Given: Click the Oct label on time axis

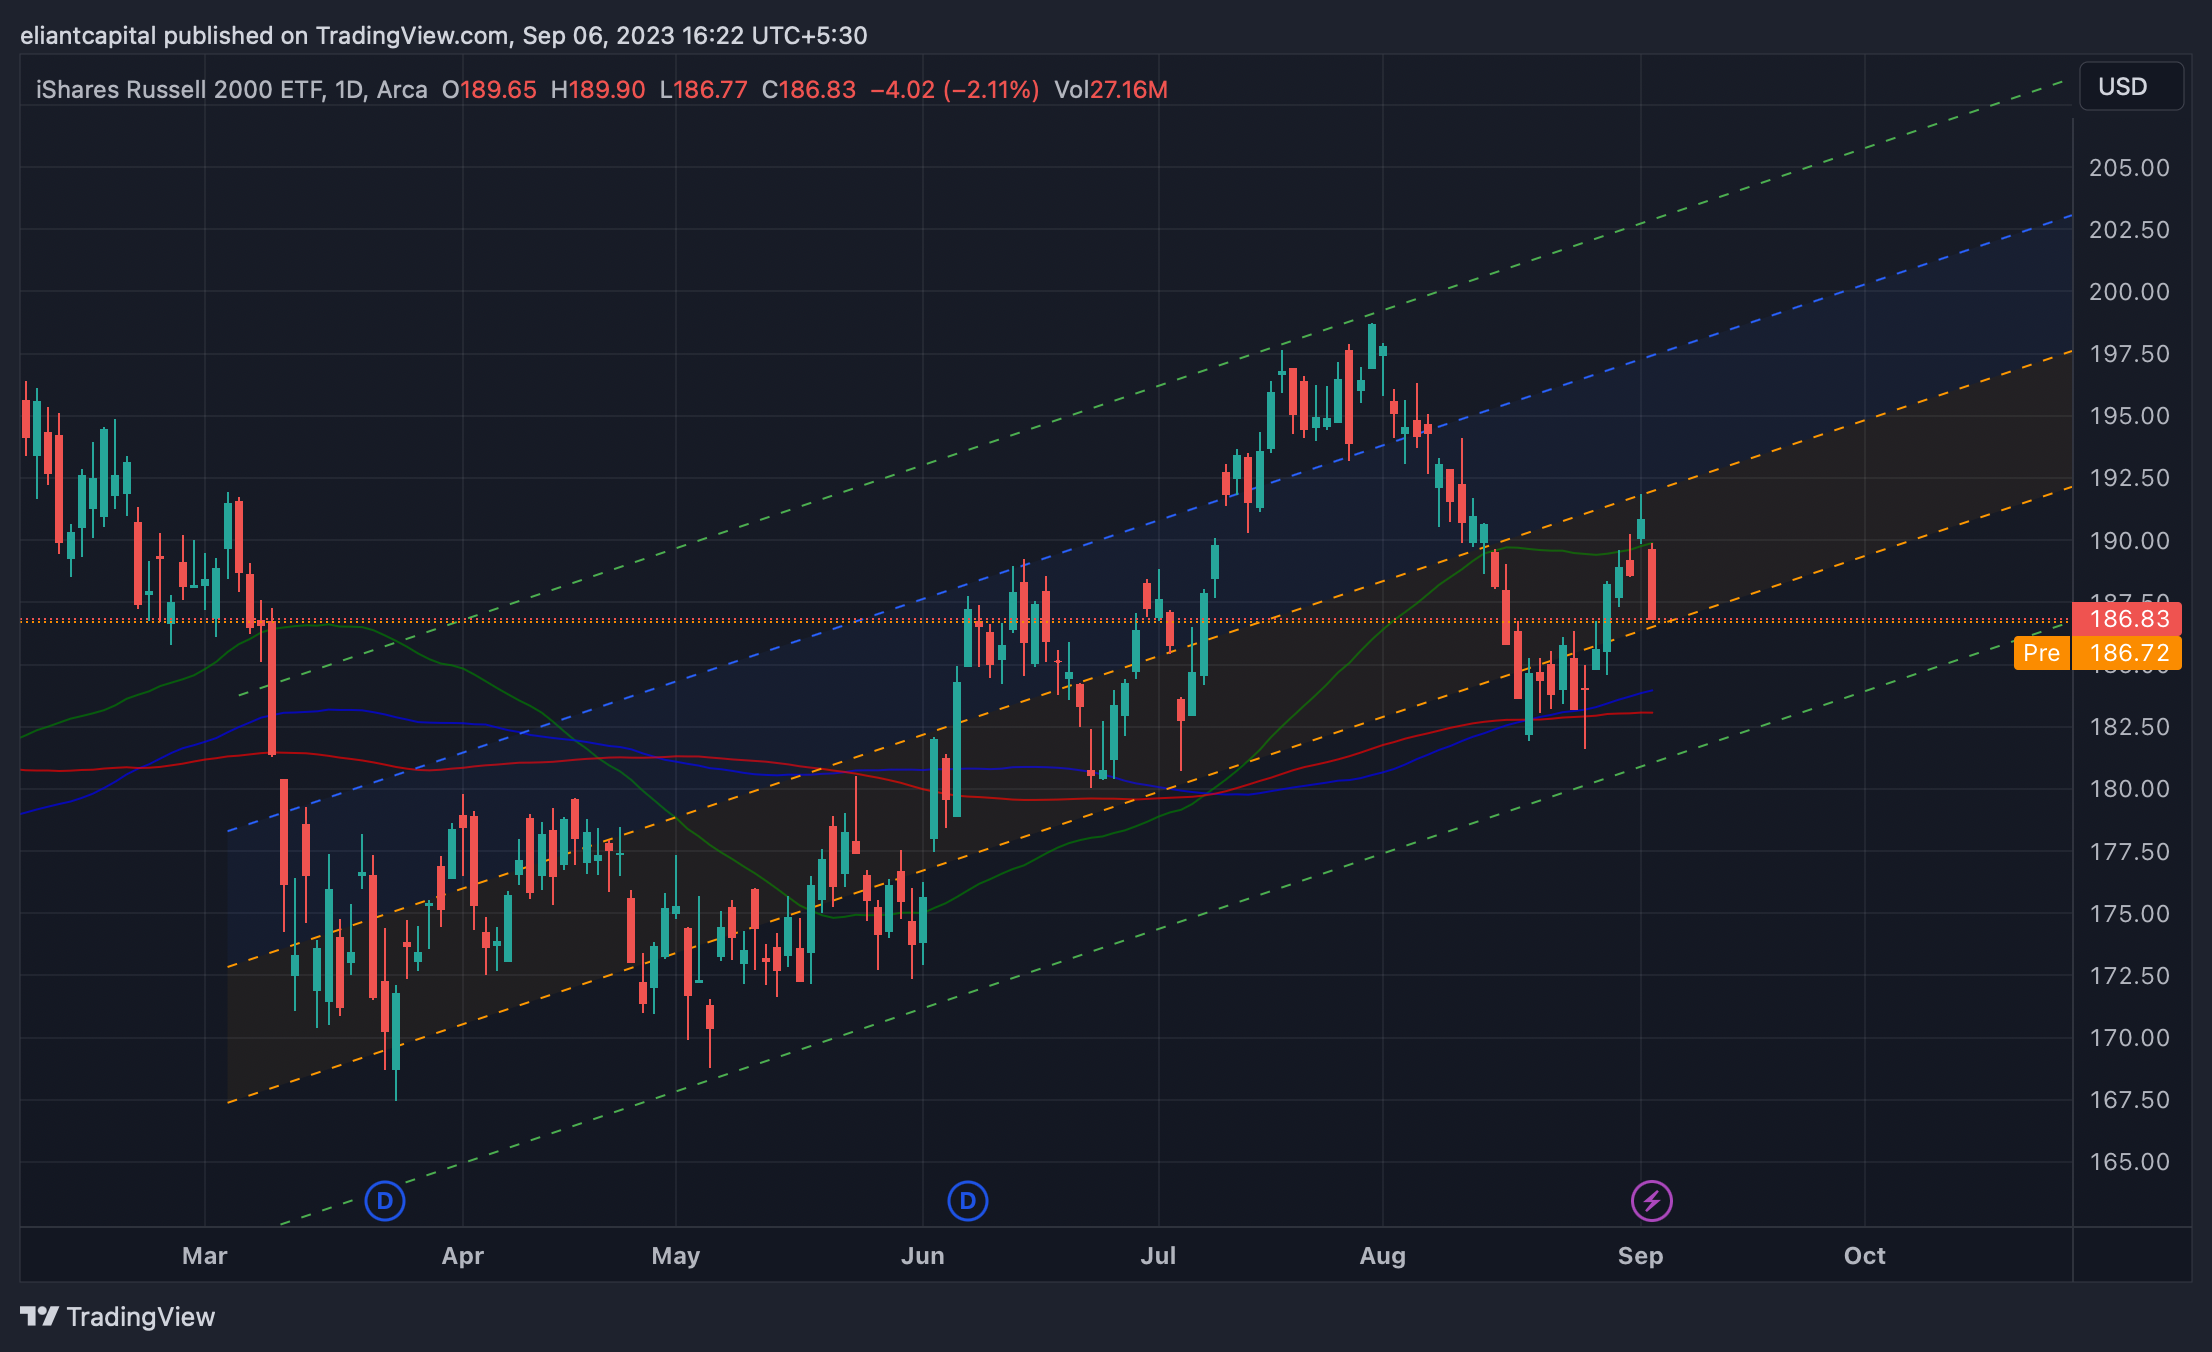Looking at the screenshot, I should pos(1864,1256).
